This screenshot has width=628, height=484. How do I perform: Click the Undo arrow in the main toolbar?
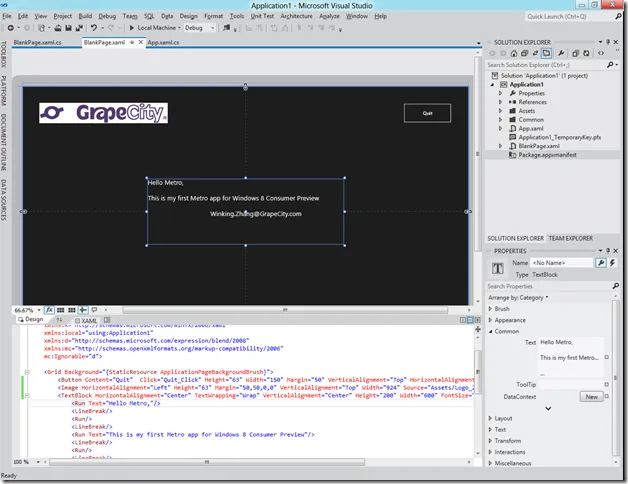(93, 28)
